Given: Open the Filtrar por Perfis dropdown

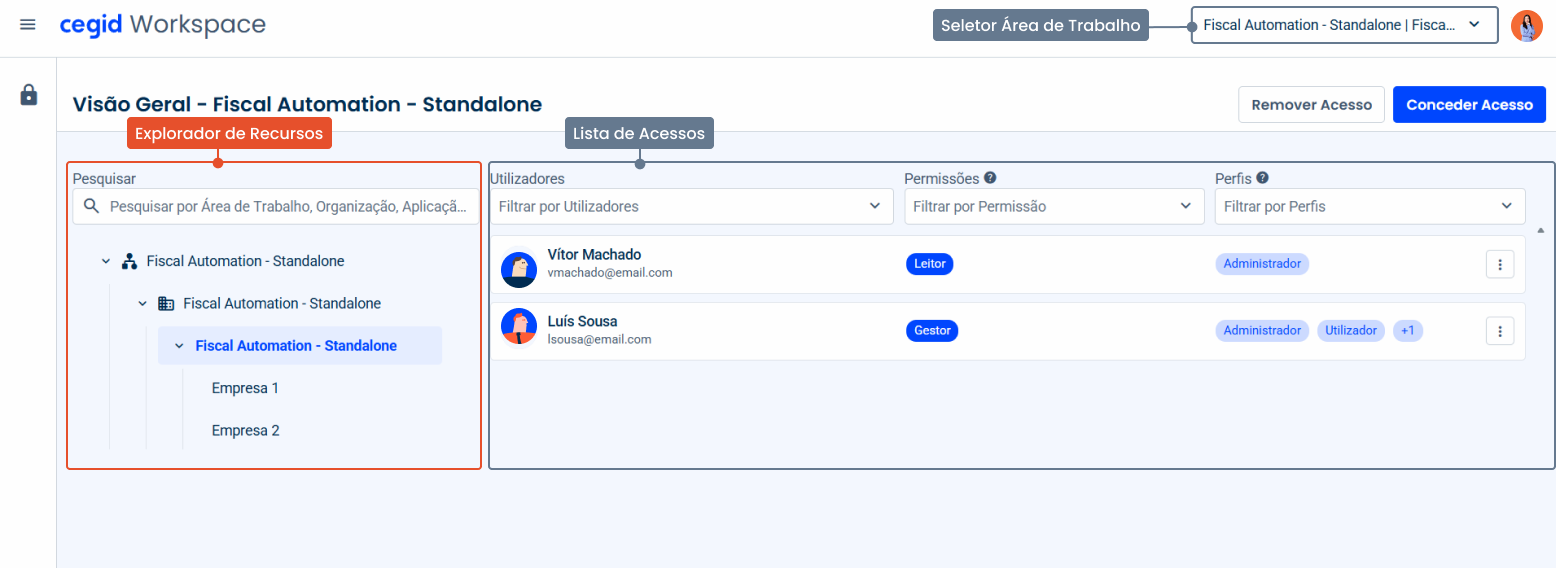Looking at the screenshot, I should [1369, 206].
